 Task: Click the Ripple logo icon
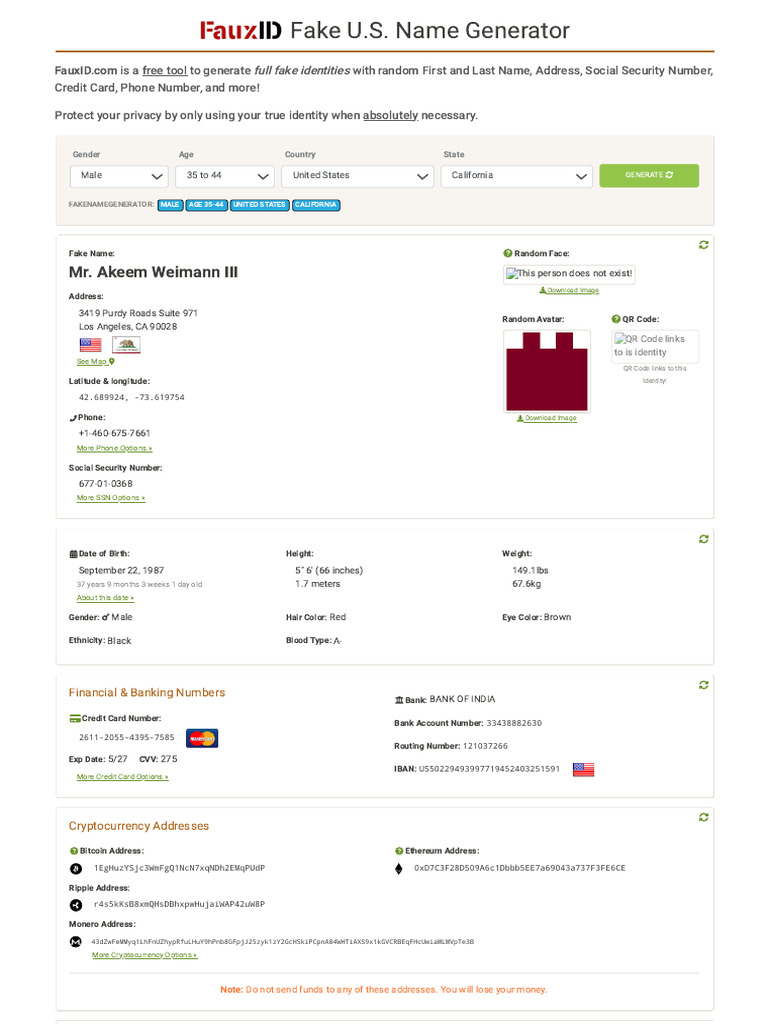(76, 904)
